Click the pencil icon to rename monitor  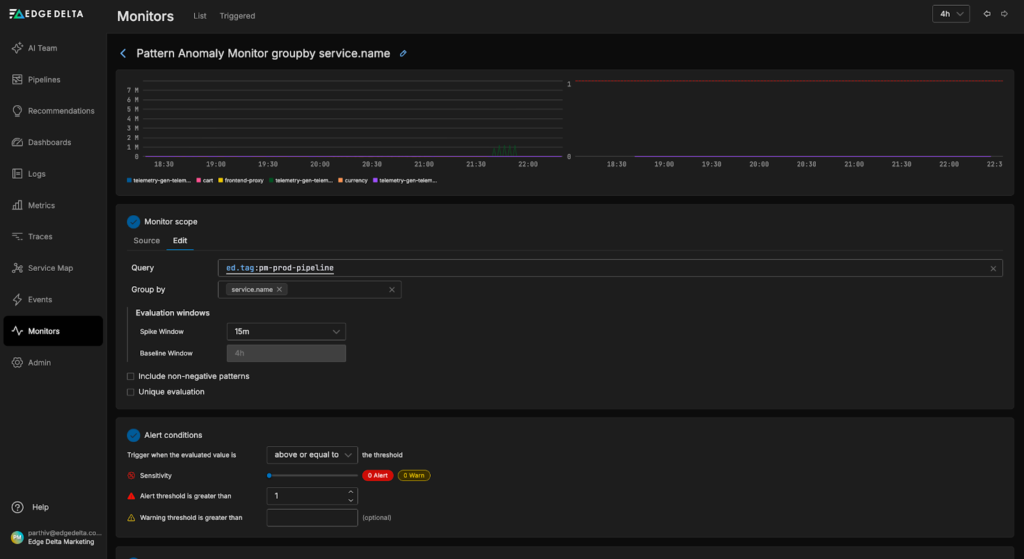(403, 53)
